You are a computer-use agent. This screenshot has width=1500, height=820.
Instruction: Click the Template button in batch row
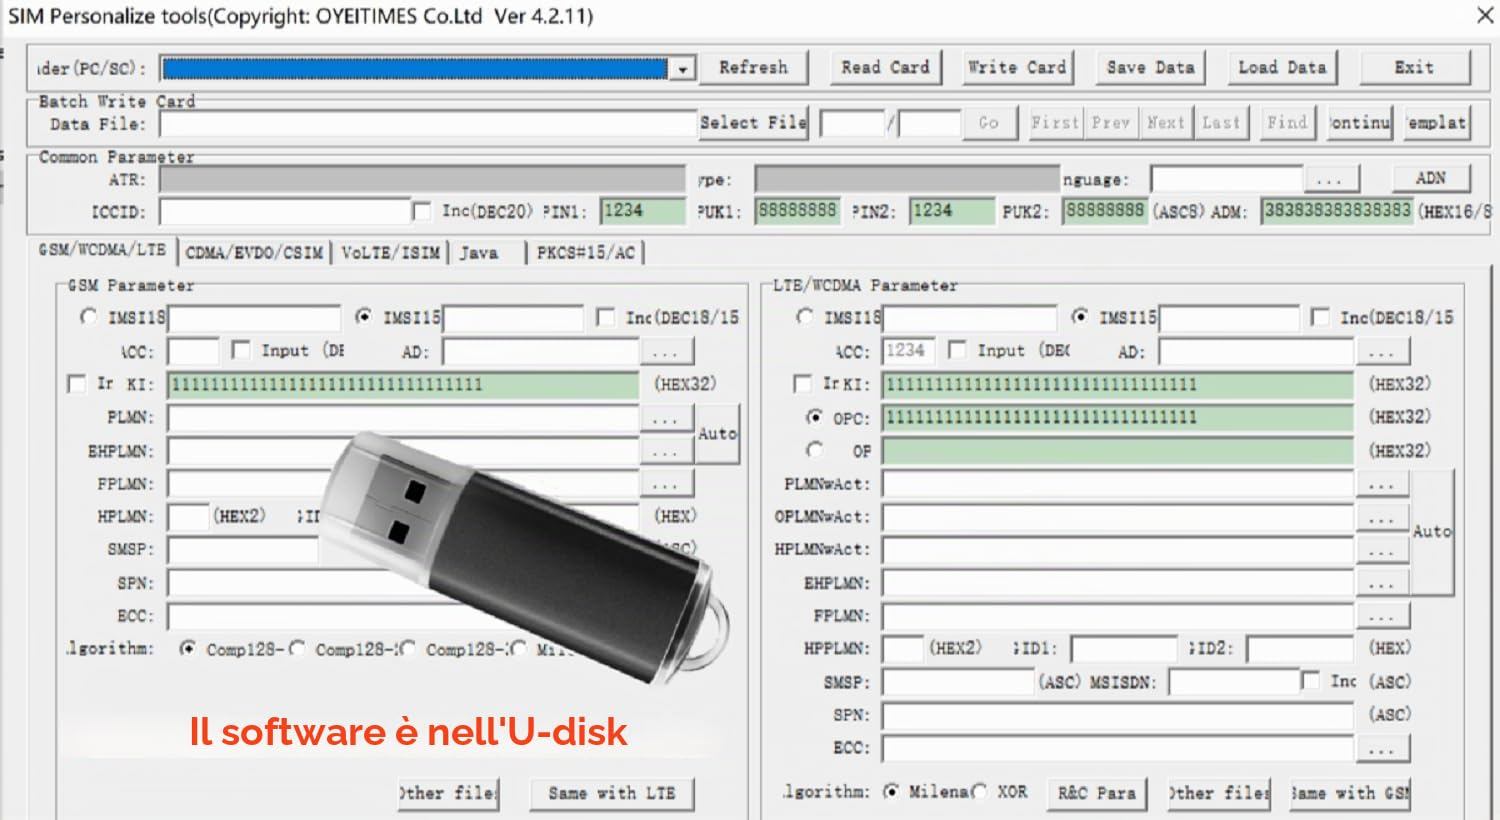pyautogui.click(x=1437, y=122)
